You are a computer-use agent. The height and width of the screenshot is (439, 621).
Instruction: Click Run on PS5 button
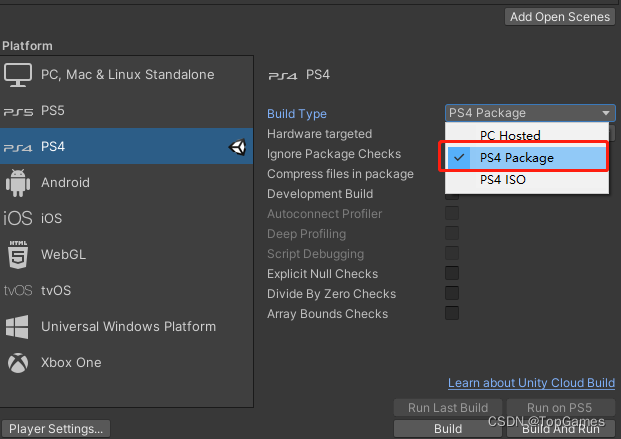(560, 408)
